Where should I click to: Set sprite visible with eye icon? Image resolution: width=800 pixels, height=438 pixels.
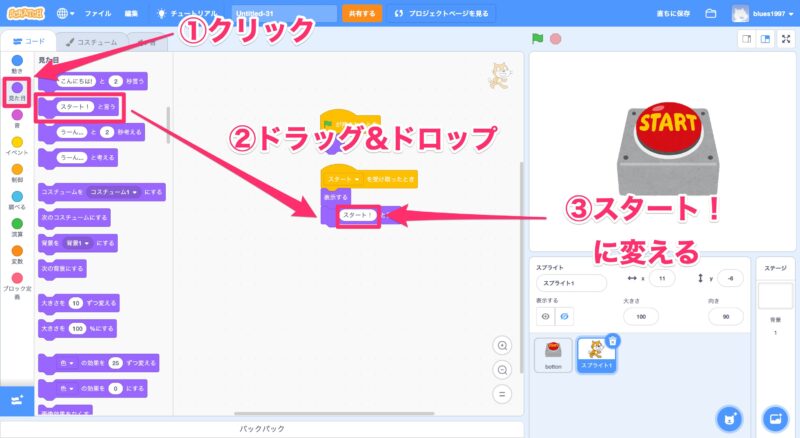coord(546,316)
